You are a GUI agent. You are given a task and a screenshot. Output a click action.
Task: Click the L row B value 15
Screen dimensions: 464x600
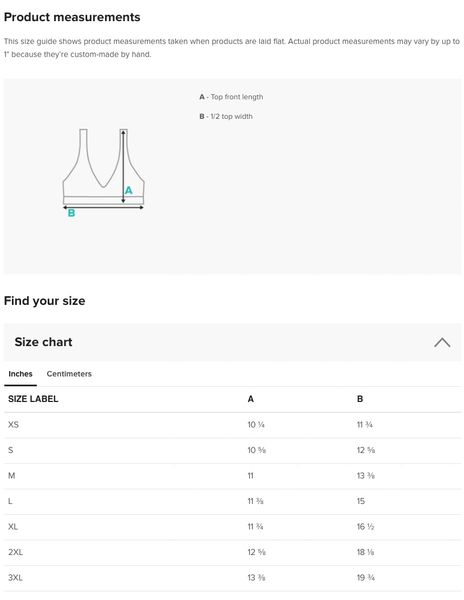point(361,501)
